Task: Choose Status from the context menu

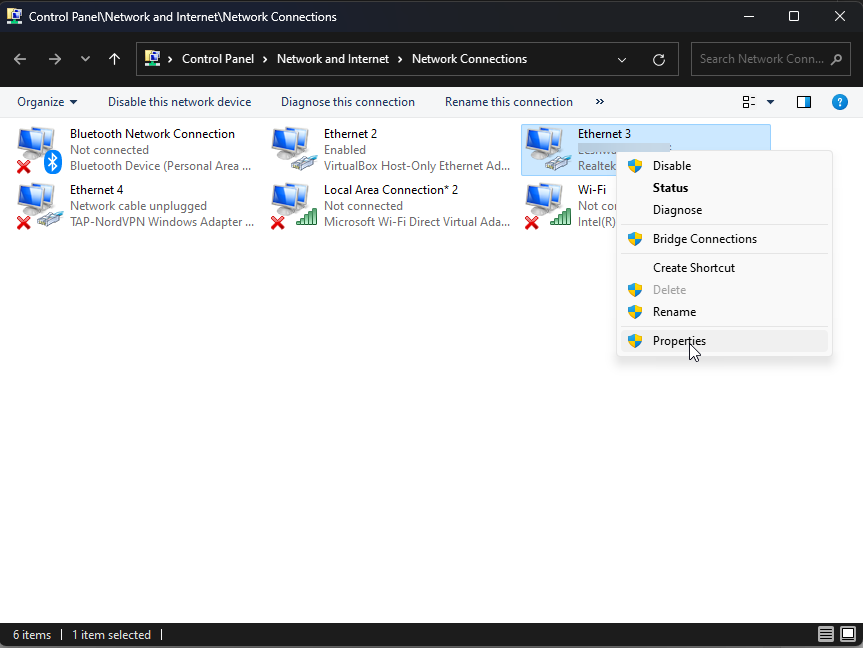Action: (724, 188)
